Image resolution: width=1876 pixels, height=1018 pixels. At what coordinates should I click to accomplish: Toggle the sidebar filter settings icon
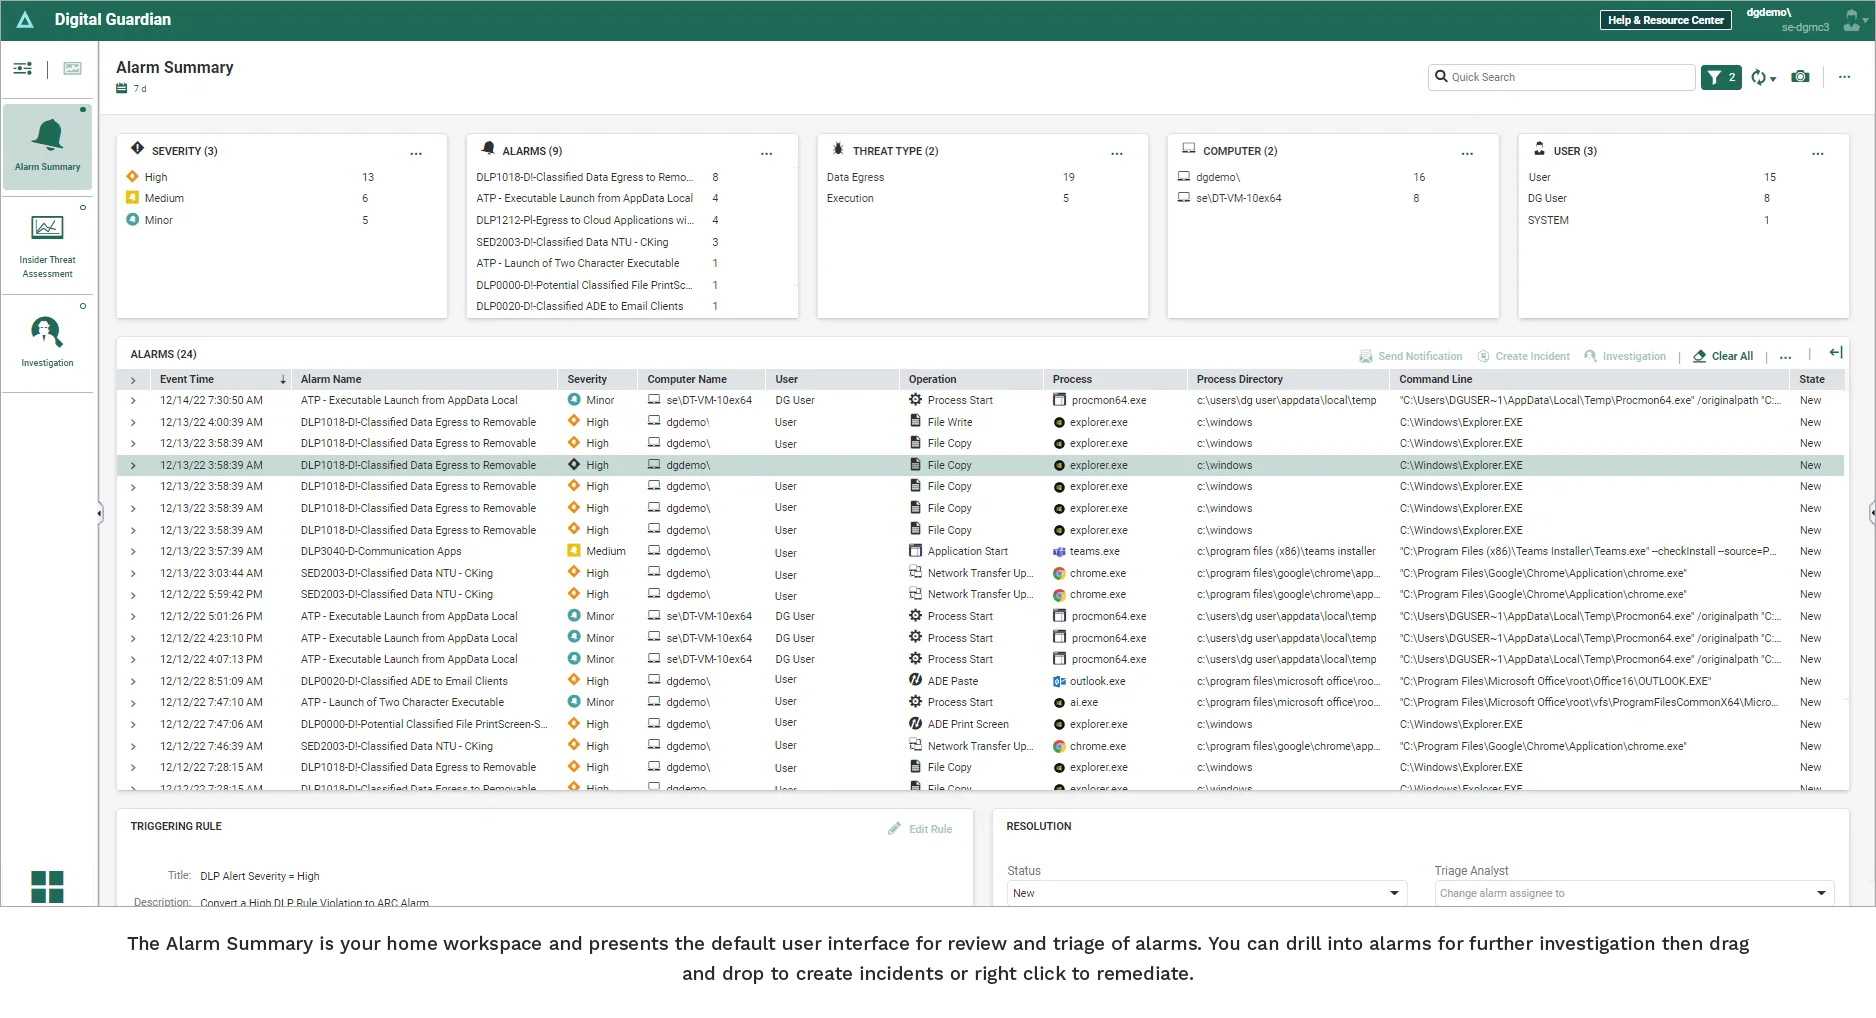point(22,68)
